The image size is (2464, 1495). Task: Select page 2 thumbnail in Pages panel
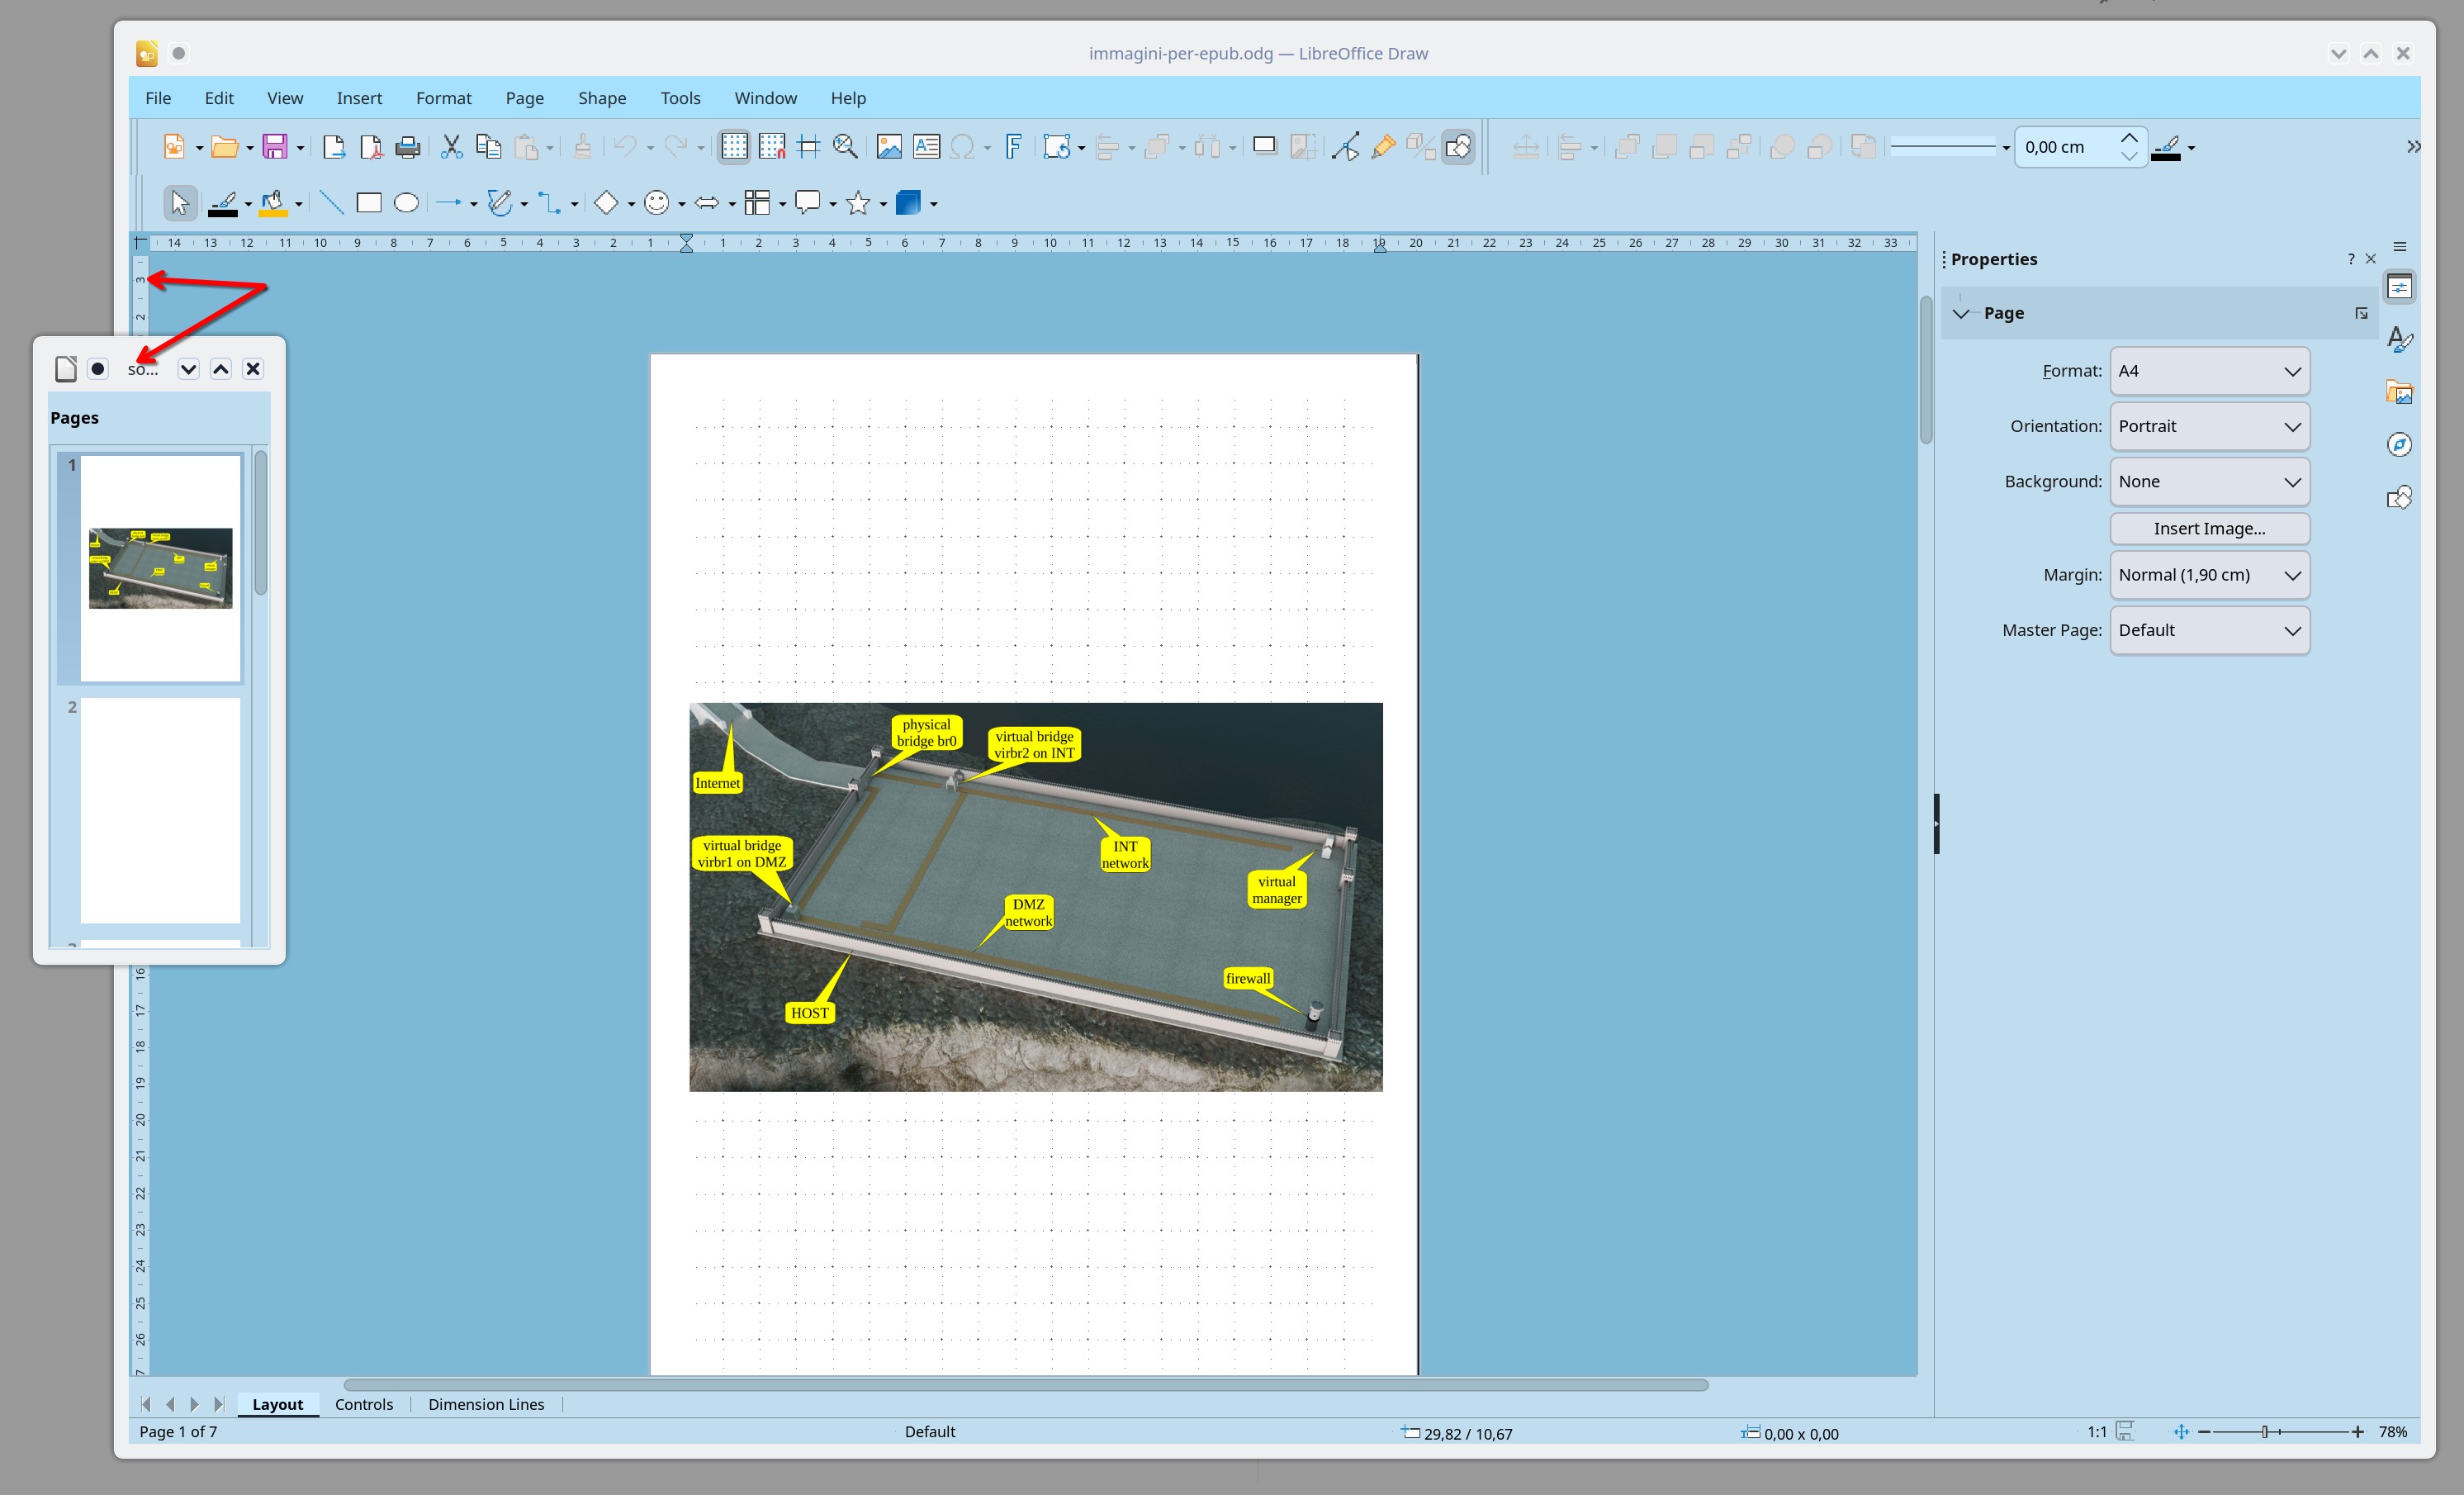pyautogui.click(x=160, y=810)
